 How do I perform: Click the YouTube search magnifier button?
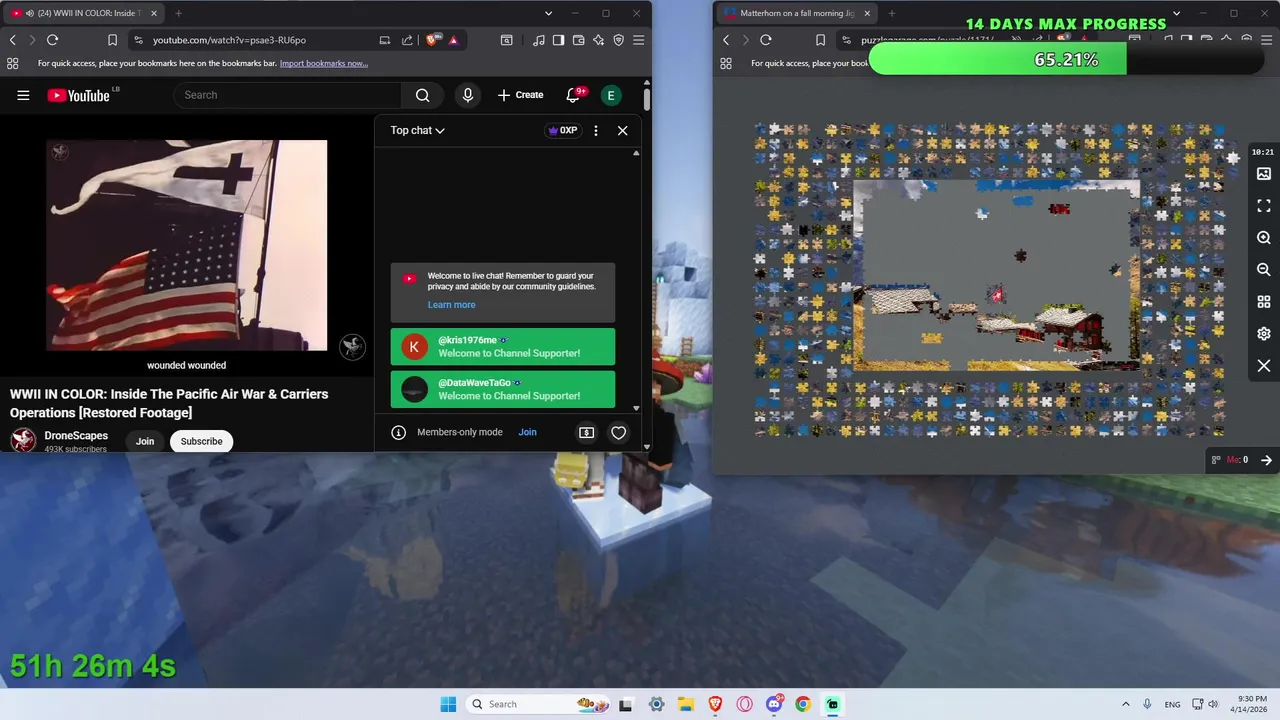pyautogui.click(x=423, y=95)
